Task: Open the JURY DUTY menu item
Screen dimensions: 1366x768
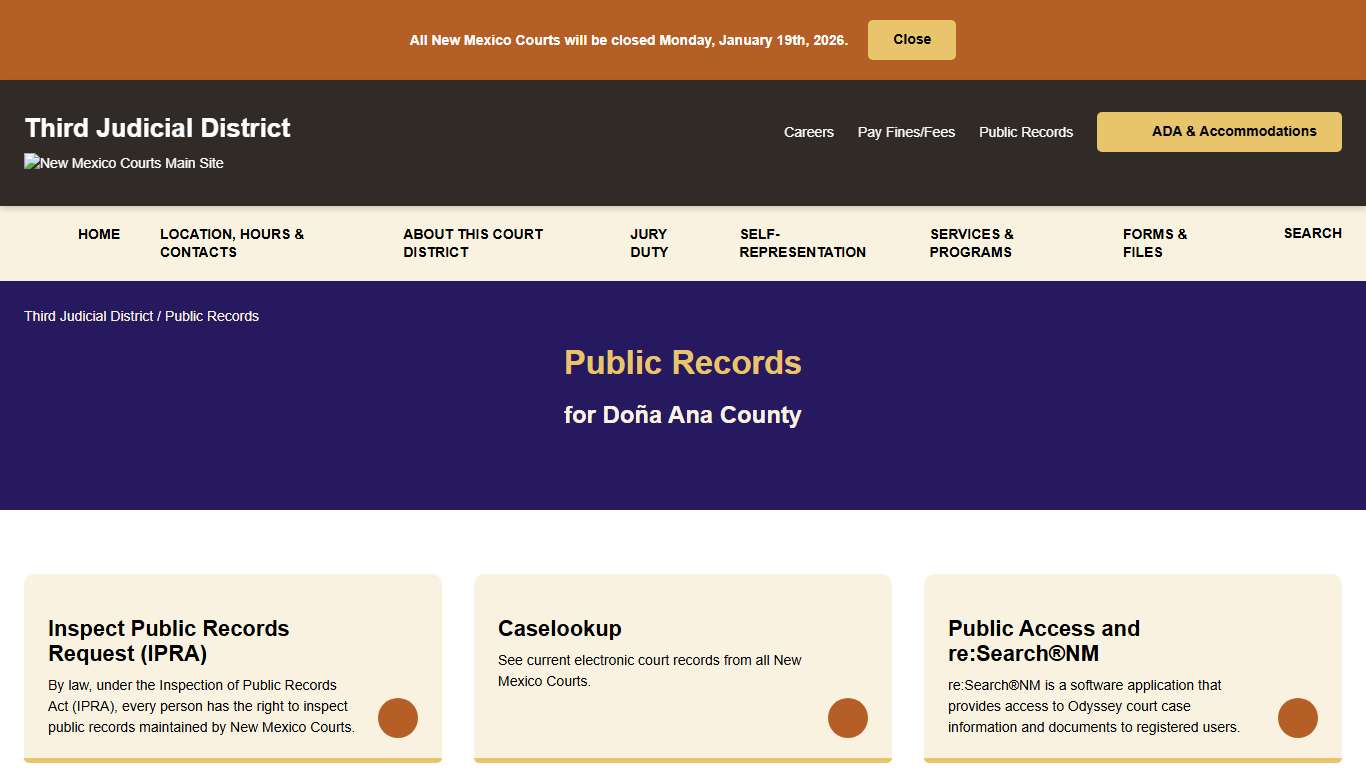Action: point(649,243)
